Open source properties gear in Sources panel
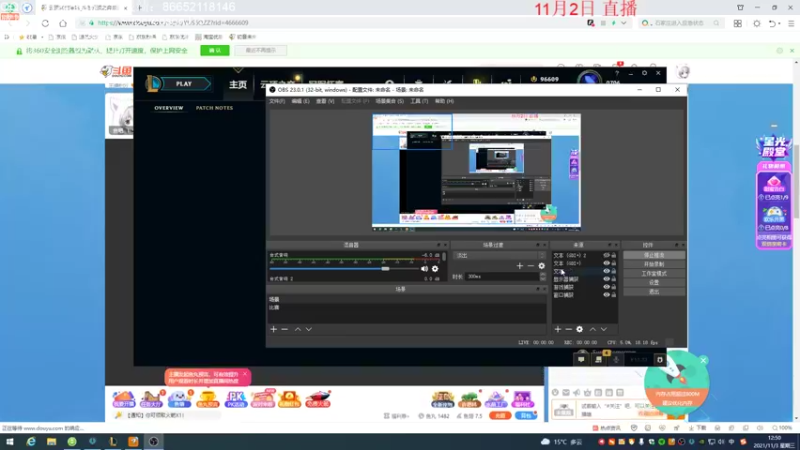The image size is (800, 450). point(580,330)
